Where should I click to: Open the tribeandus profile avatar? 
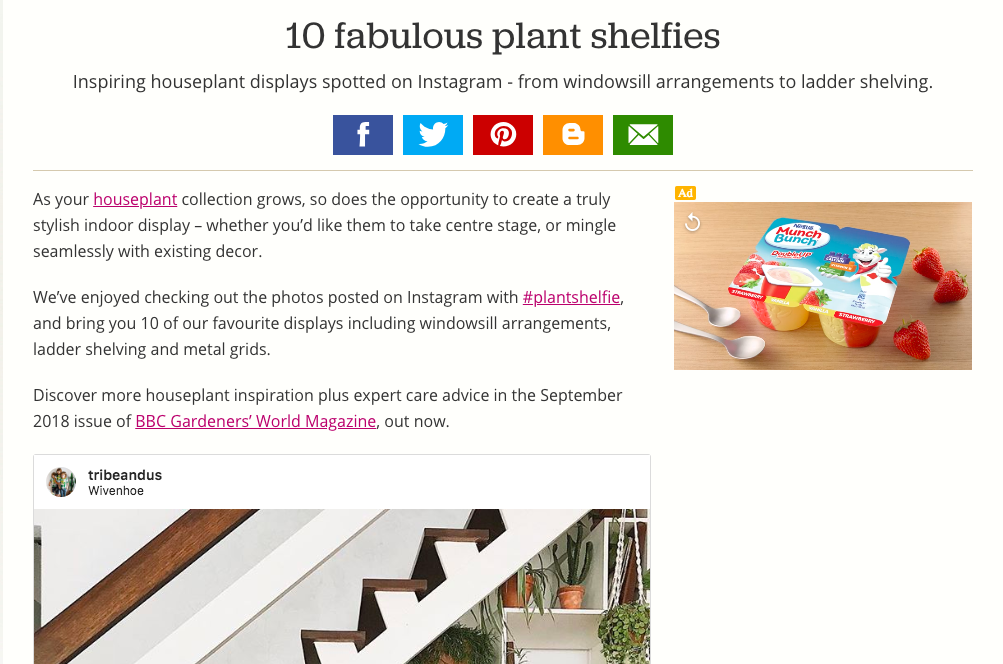coord(61,482)
